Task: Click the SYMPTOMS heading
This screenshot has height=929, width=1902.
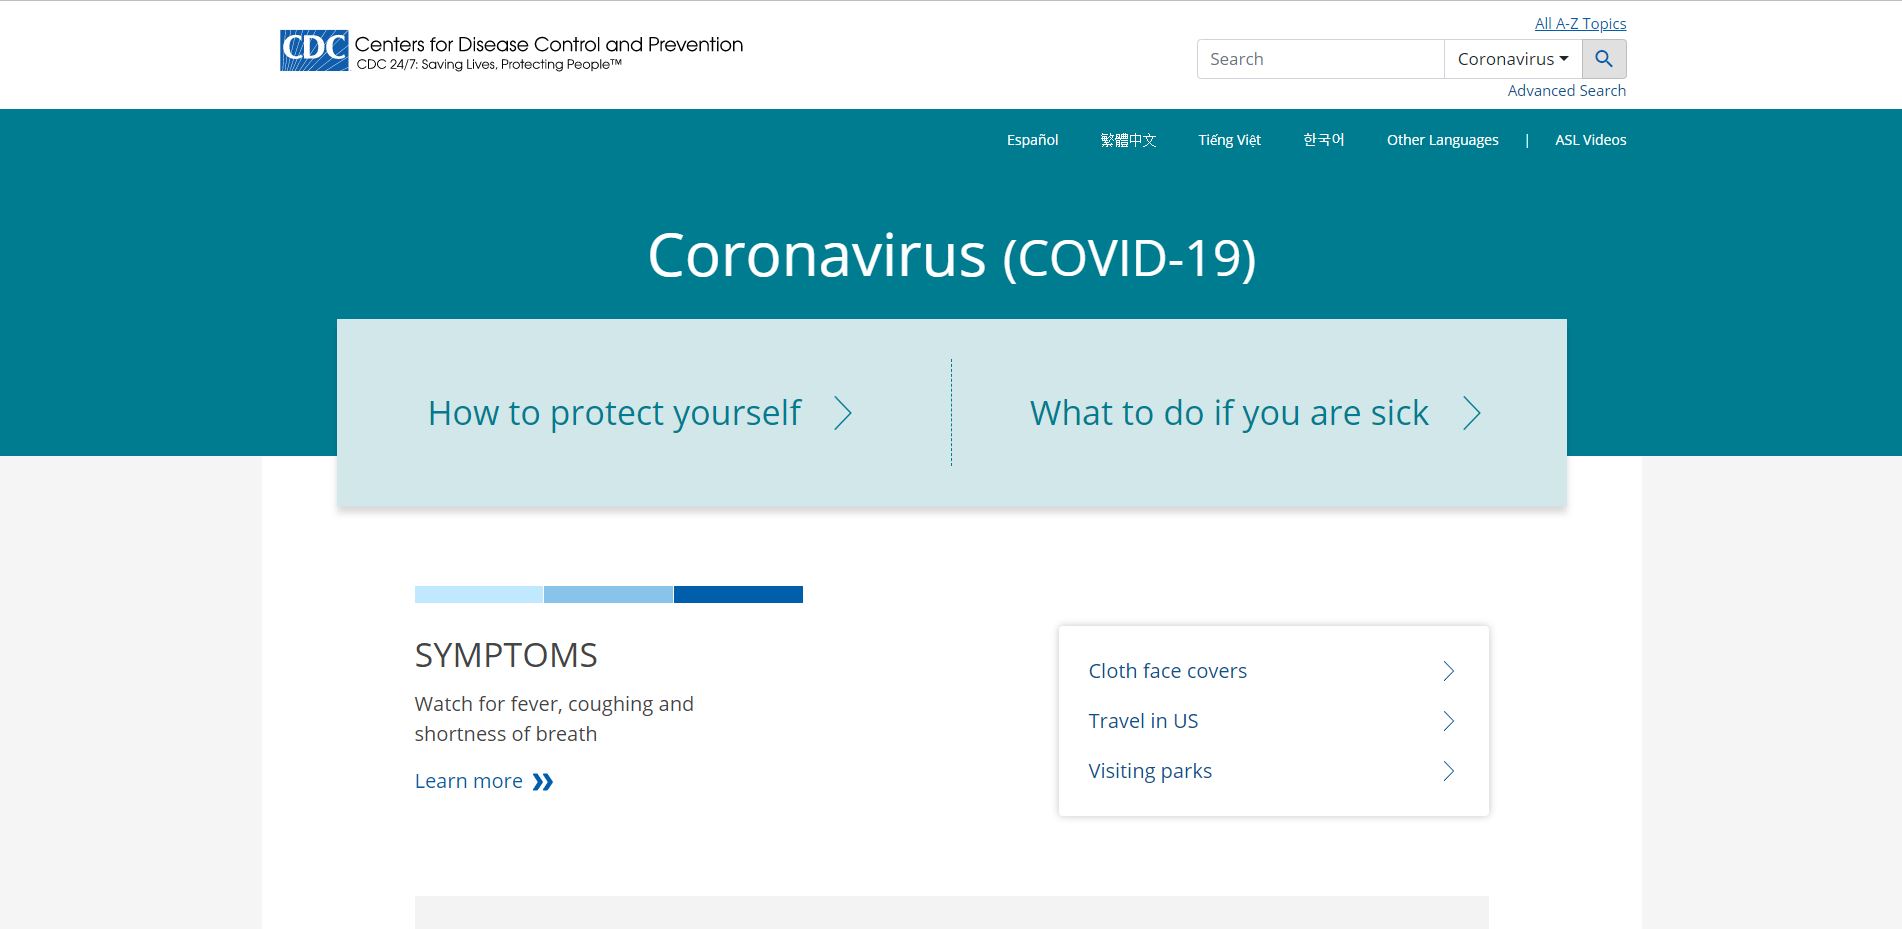Action: point(506,655)
